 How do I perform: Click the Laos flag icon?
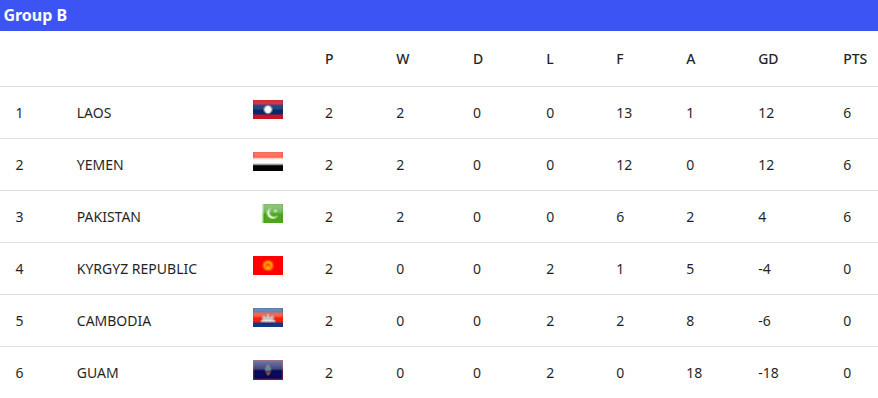pyautogui.click(x=268, y=110)
